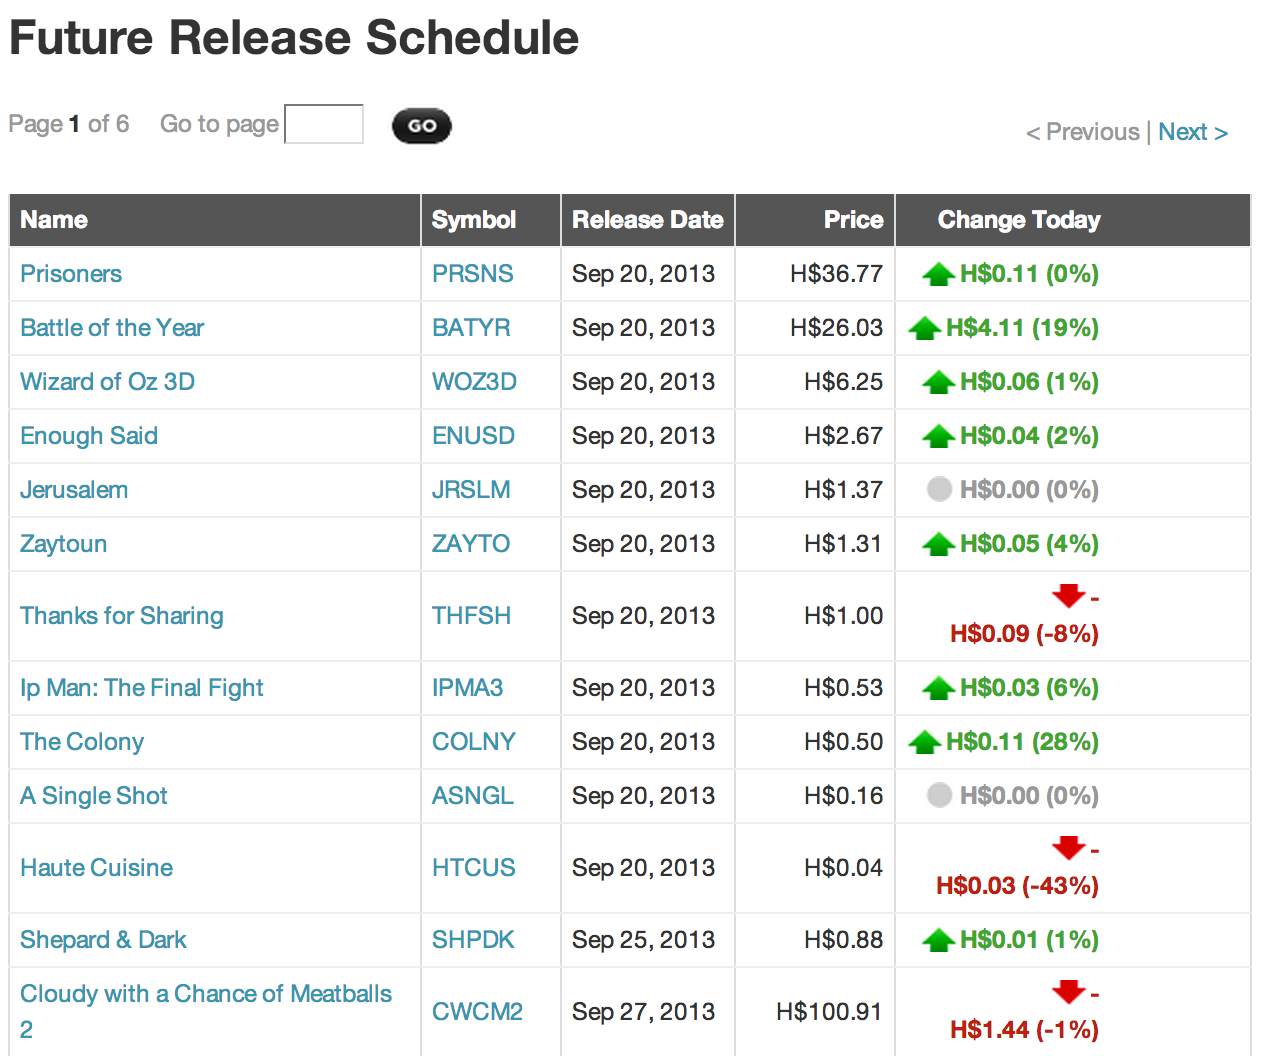Viewport: 1264px width, 1056px height.
Task: Click the gray neutral circle for Jerusalem
Action: 938,490
